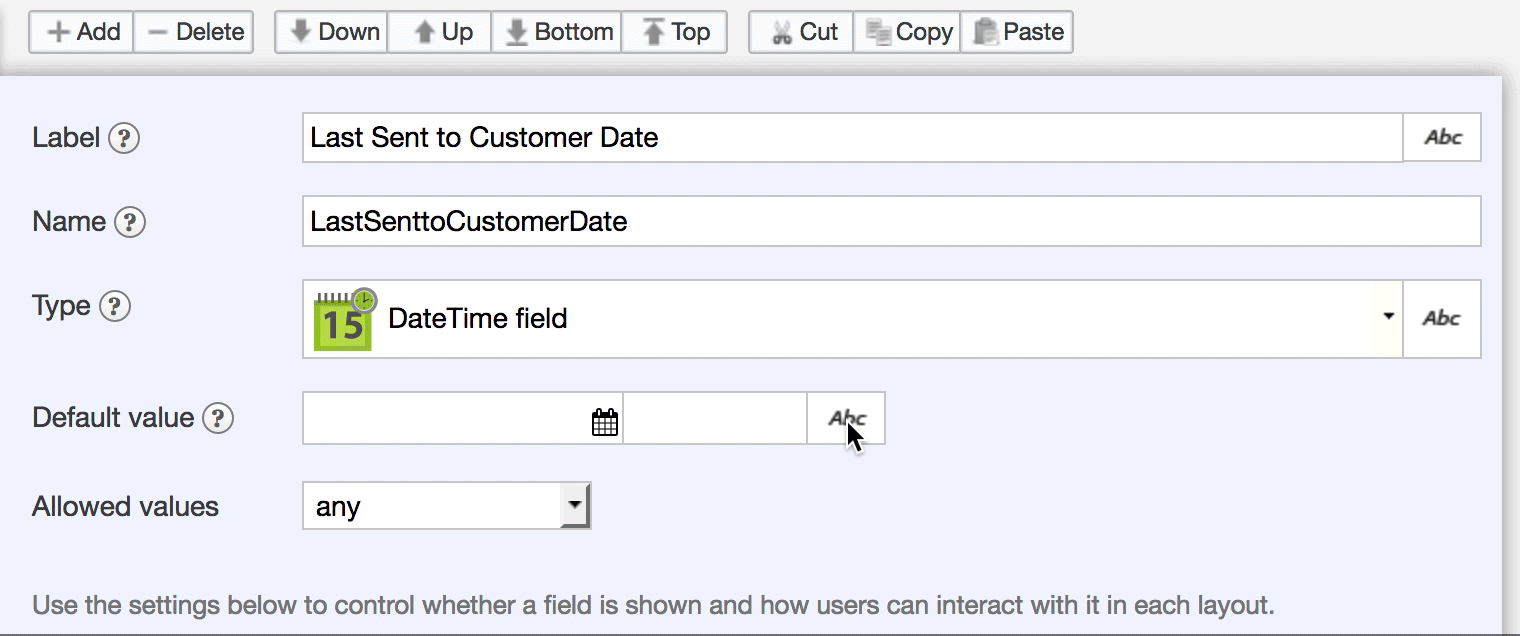The height and width of the screenshot is (636, 1520).
Task: Move field Up with arrow button
Action: coord(441,32)
